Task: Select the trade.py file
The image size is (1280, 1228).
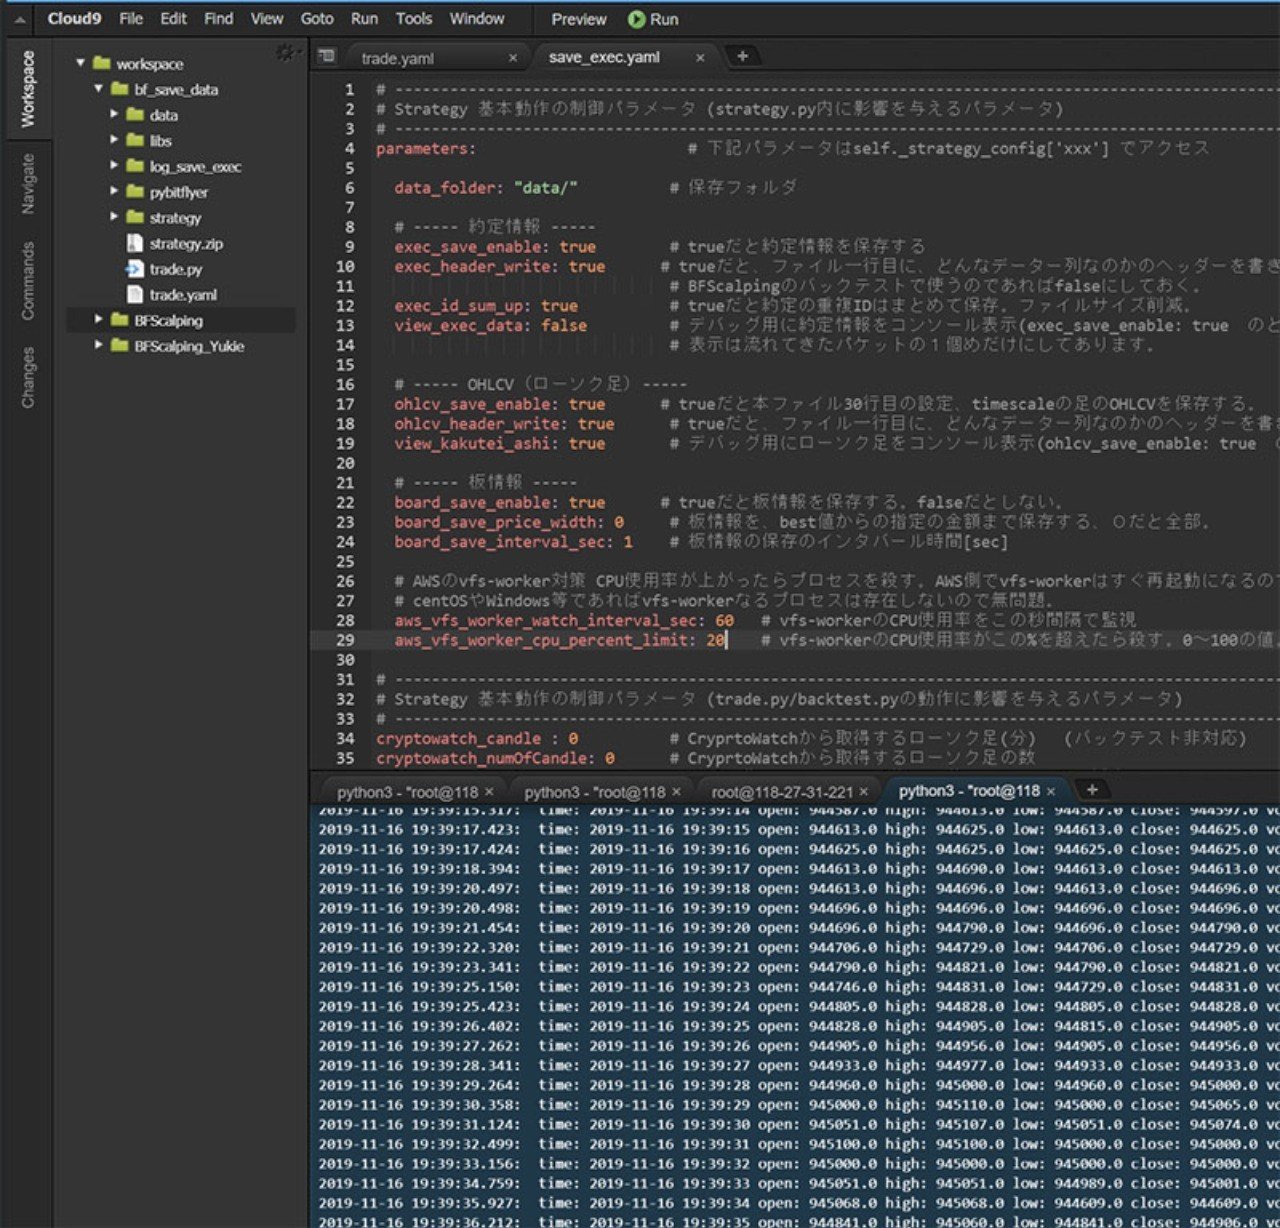Action: [x=176, y=269]
